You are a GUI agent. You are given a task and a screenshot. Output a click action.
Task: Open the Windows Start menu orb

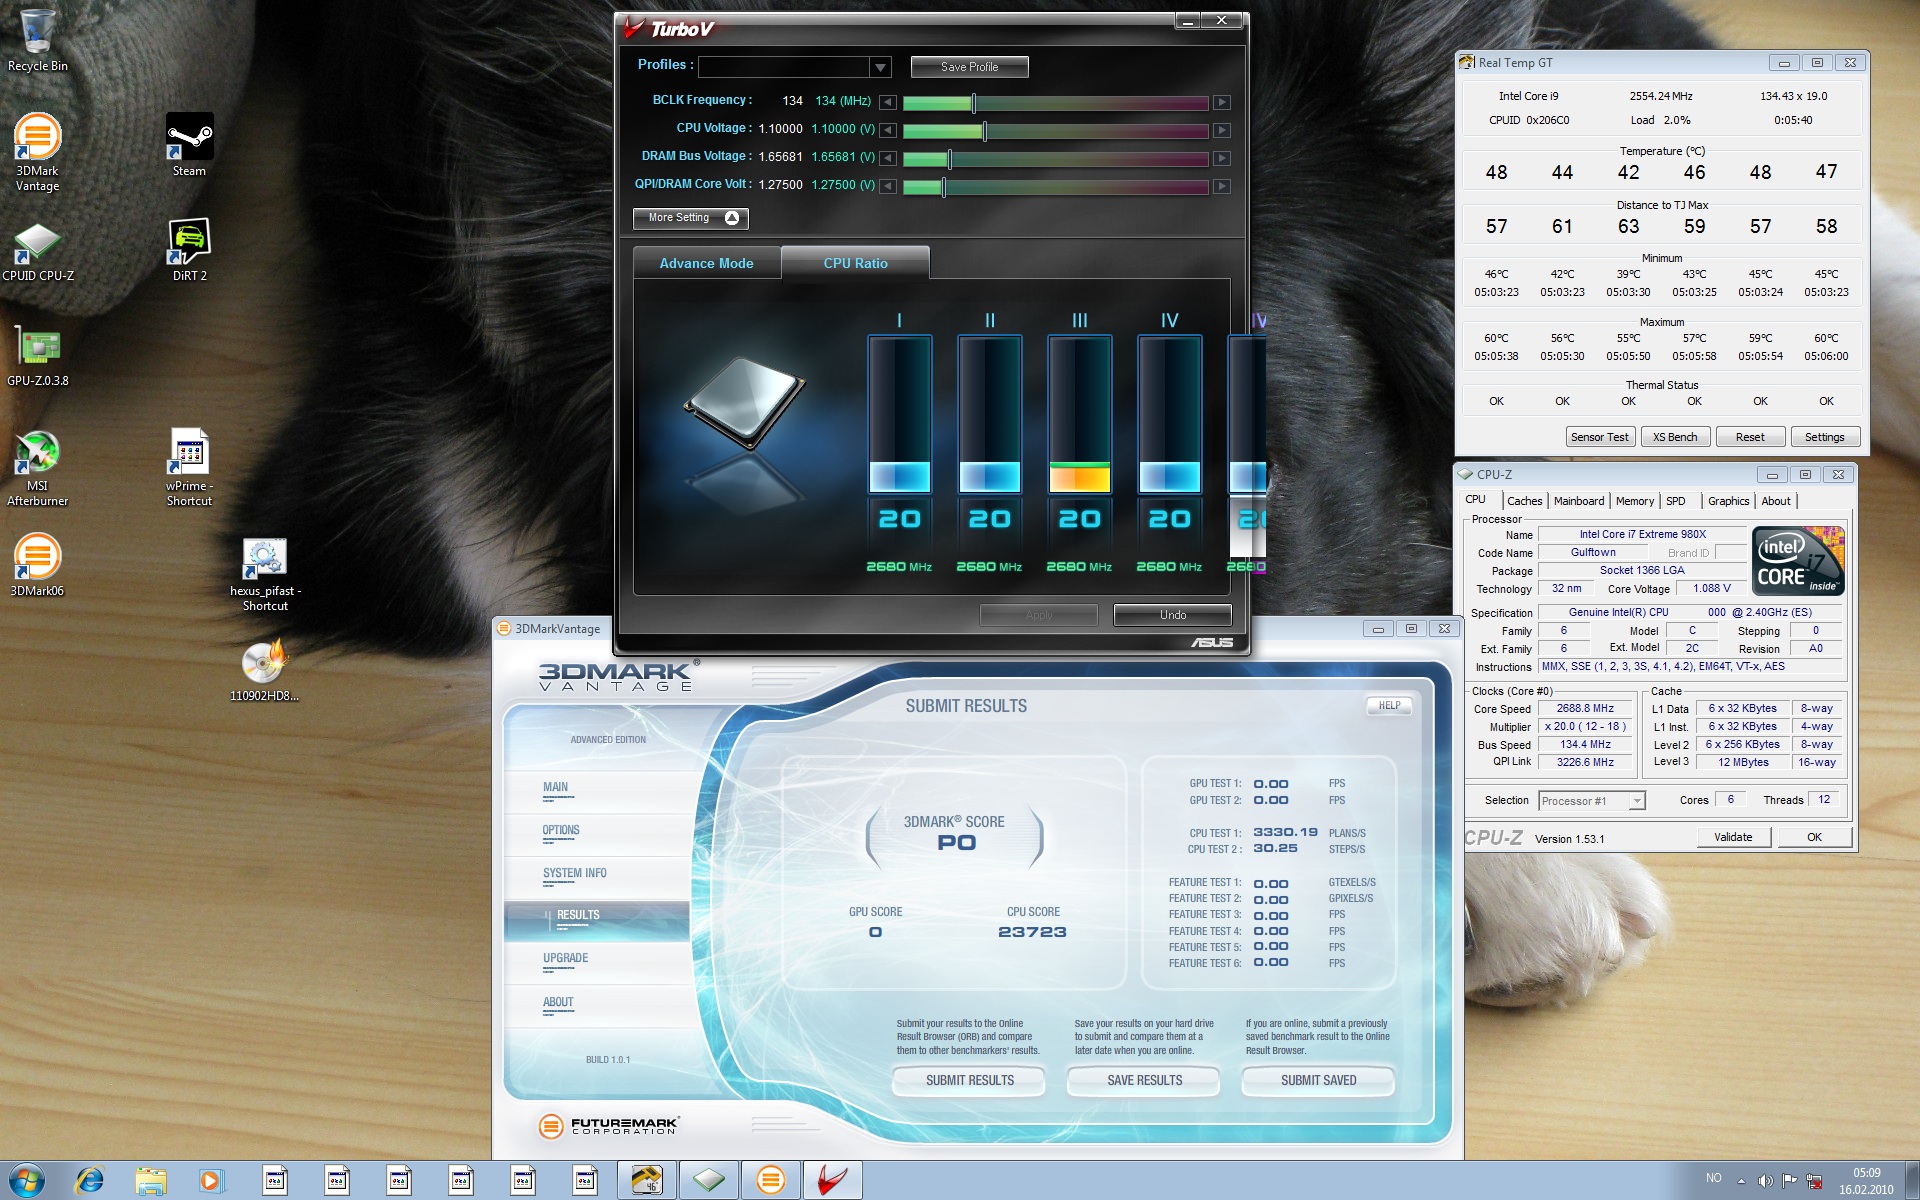[26, 1181]
